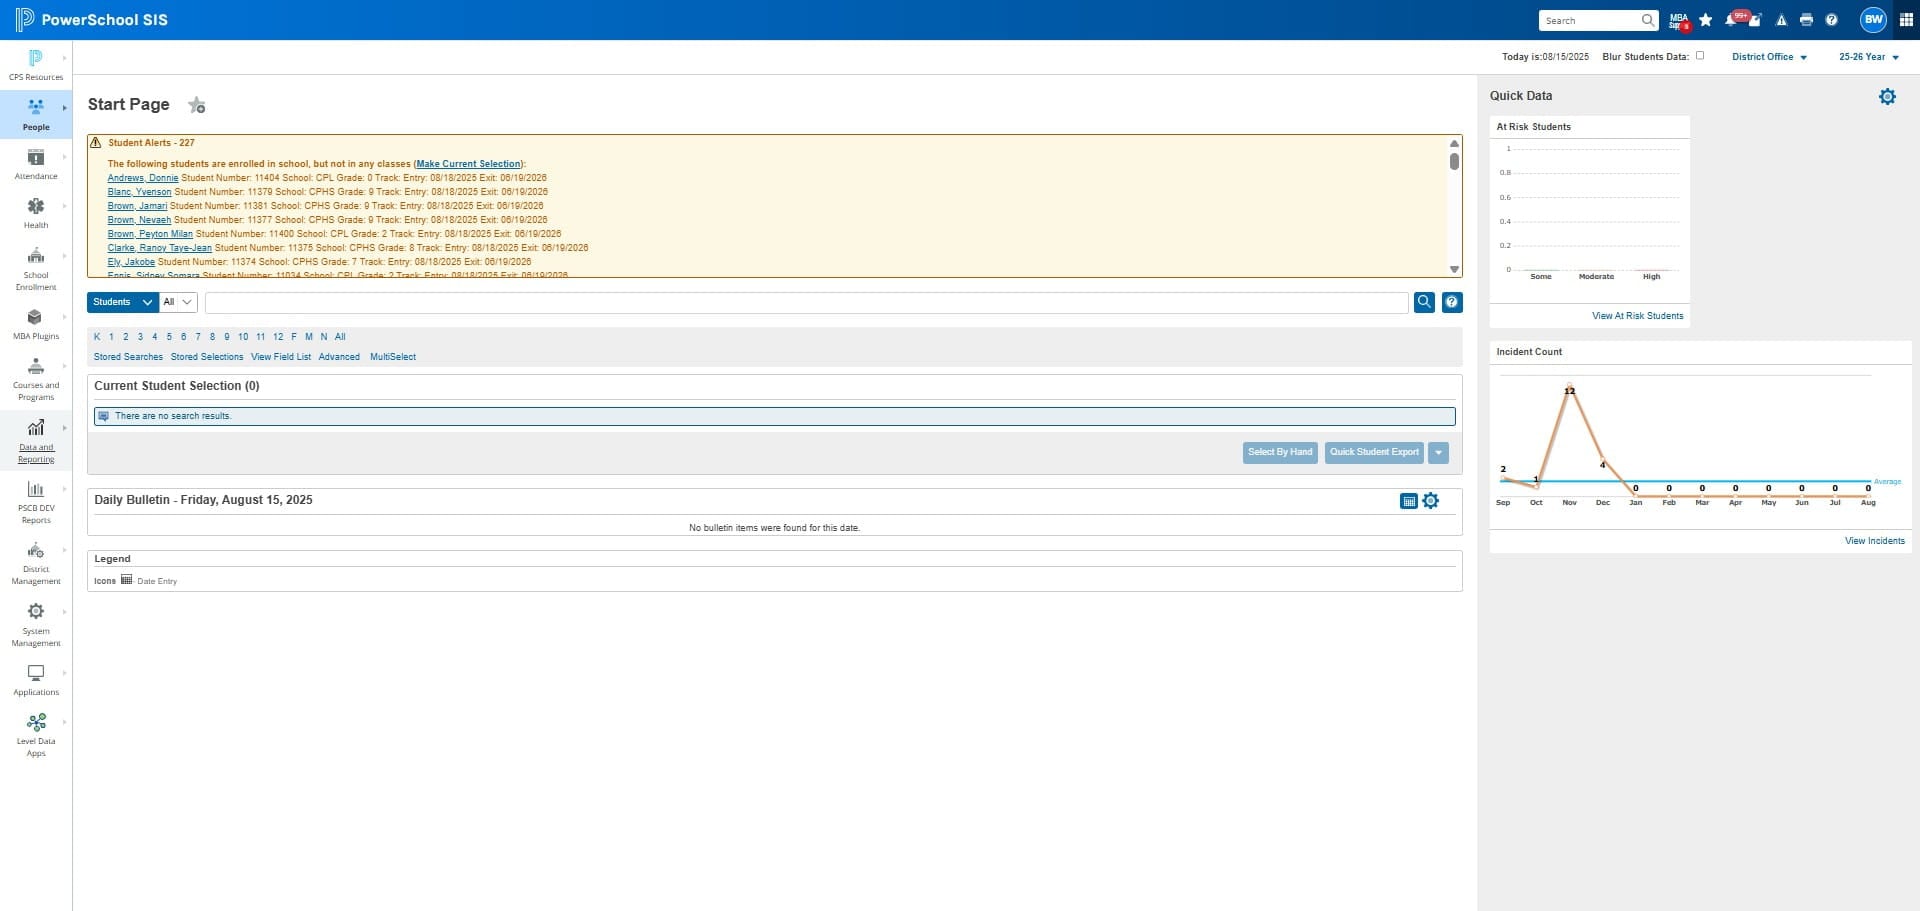The image size is (1920, 911).
Task: Click the printer icon in header
Action: (1806, 20)
